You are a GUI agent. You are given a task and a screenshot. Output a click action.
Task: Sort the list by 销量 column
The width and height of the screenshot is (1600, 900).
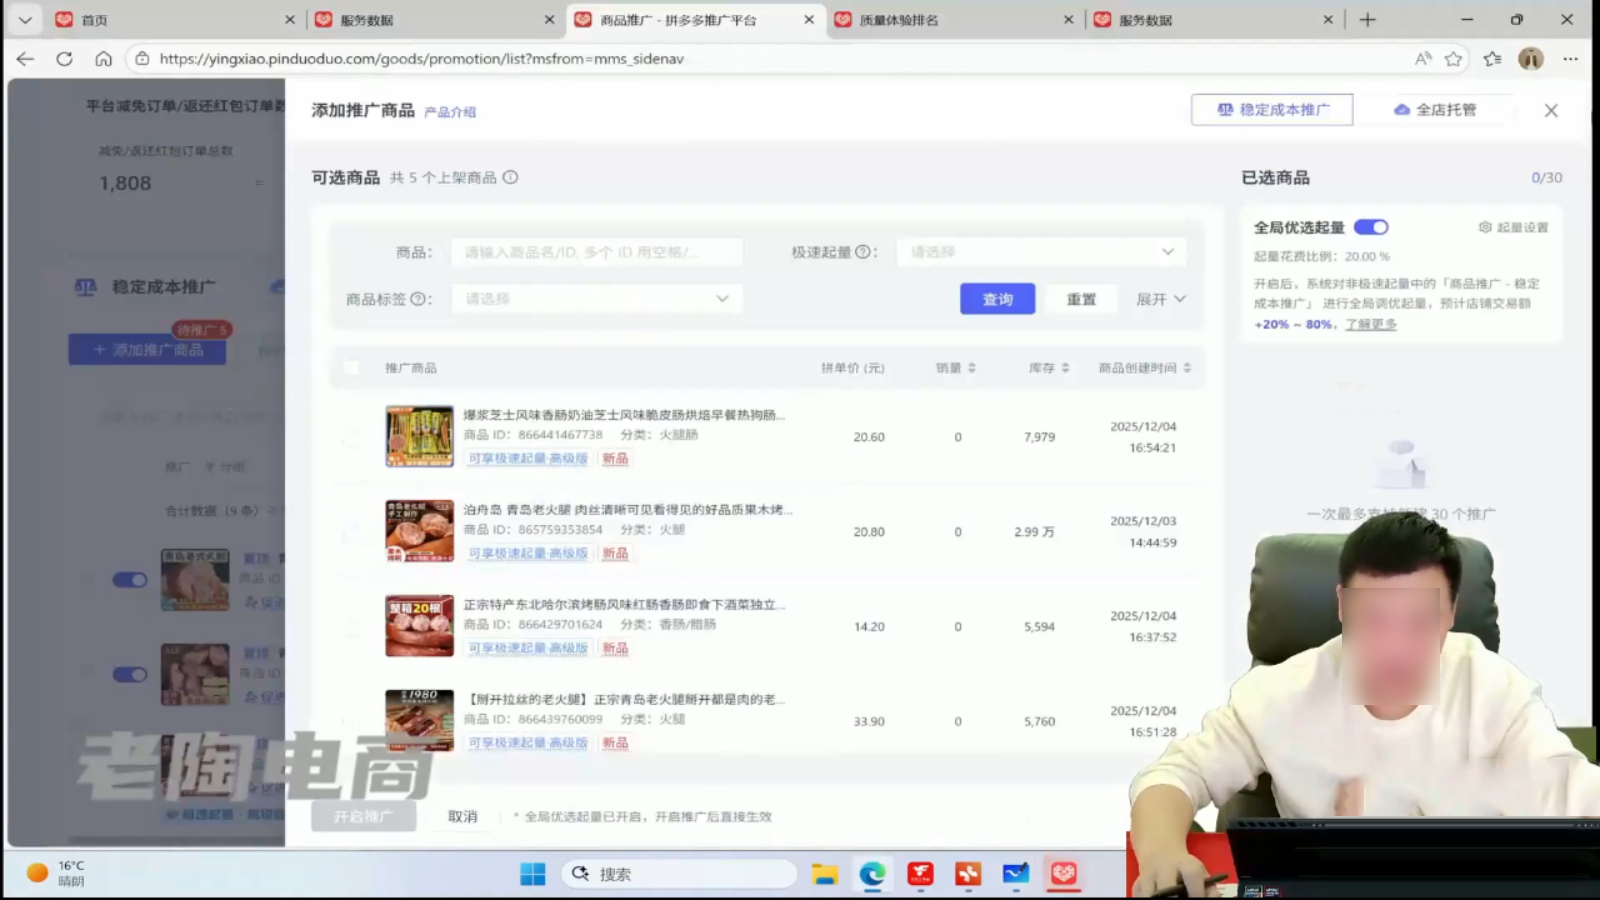(x=955, y=368)
